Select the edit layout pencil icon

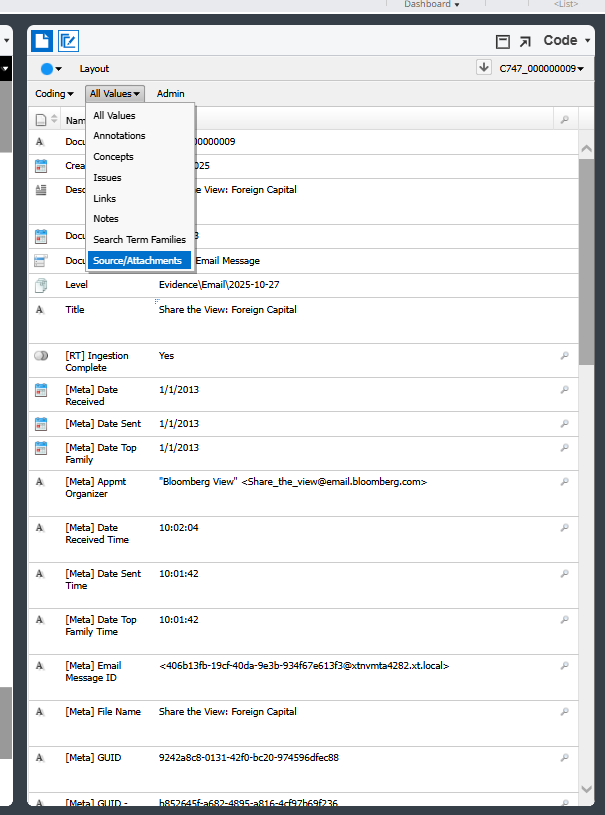[x=68, y=40]
